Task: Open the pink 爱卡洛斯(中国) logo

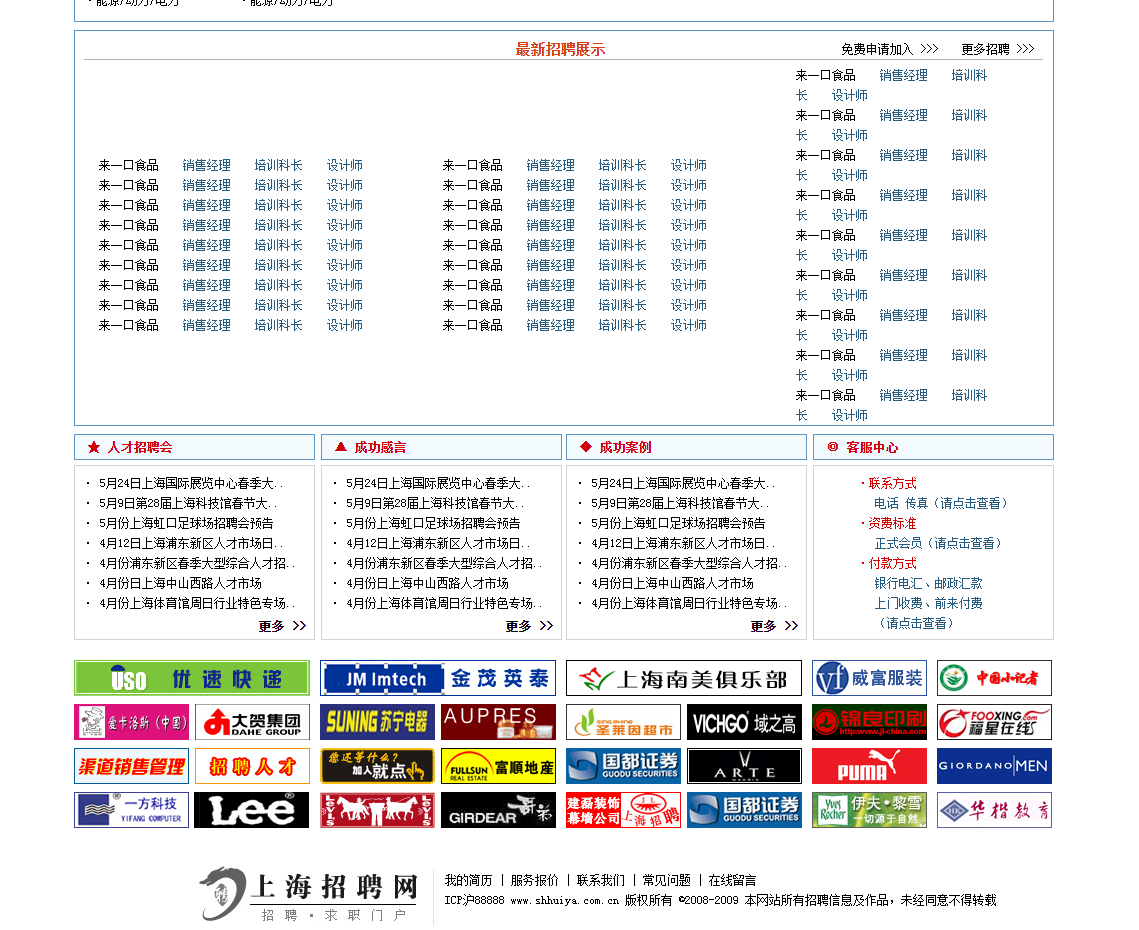Action: click(131, 722)
